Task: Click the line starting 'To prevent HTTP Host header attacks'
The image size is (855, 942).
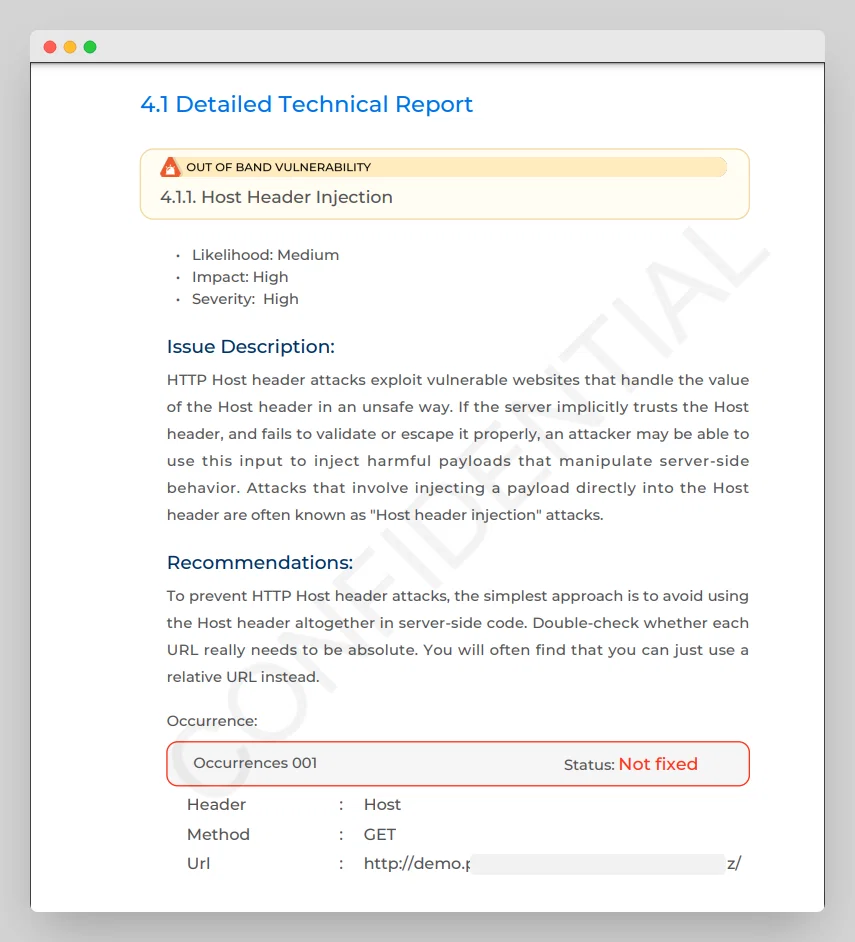Action: tap(458, 596)
